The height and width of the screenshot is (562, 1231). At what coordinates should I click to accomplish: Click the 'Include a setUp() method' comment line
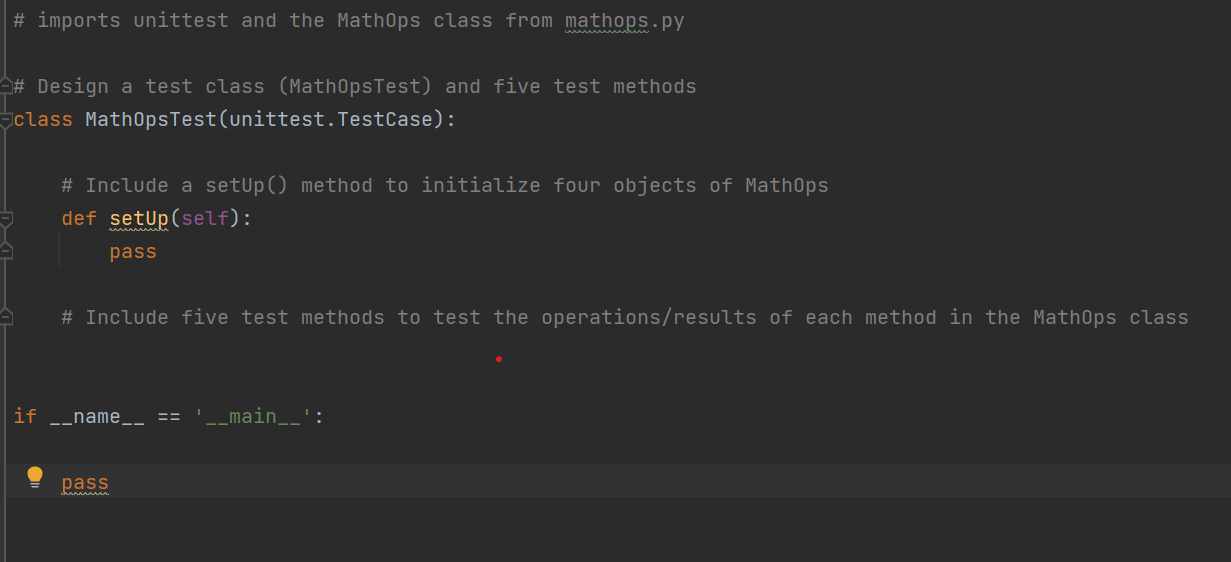[x=445, y=186]
